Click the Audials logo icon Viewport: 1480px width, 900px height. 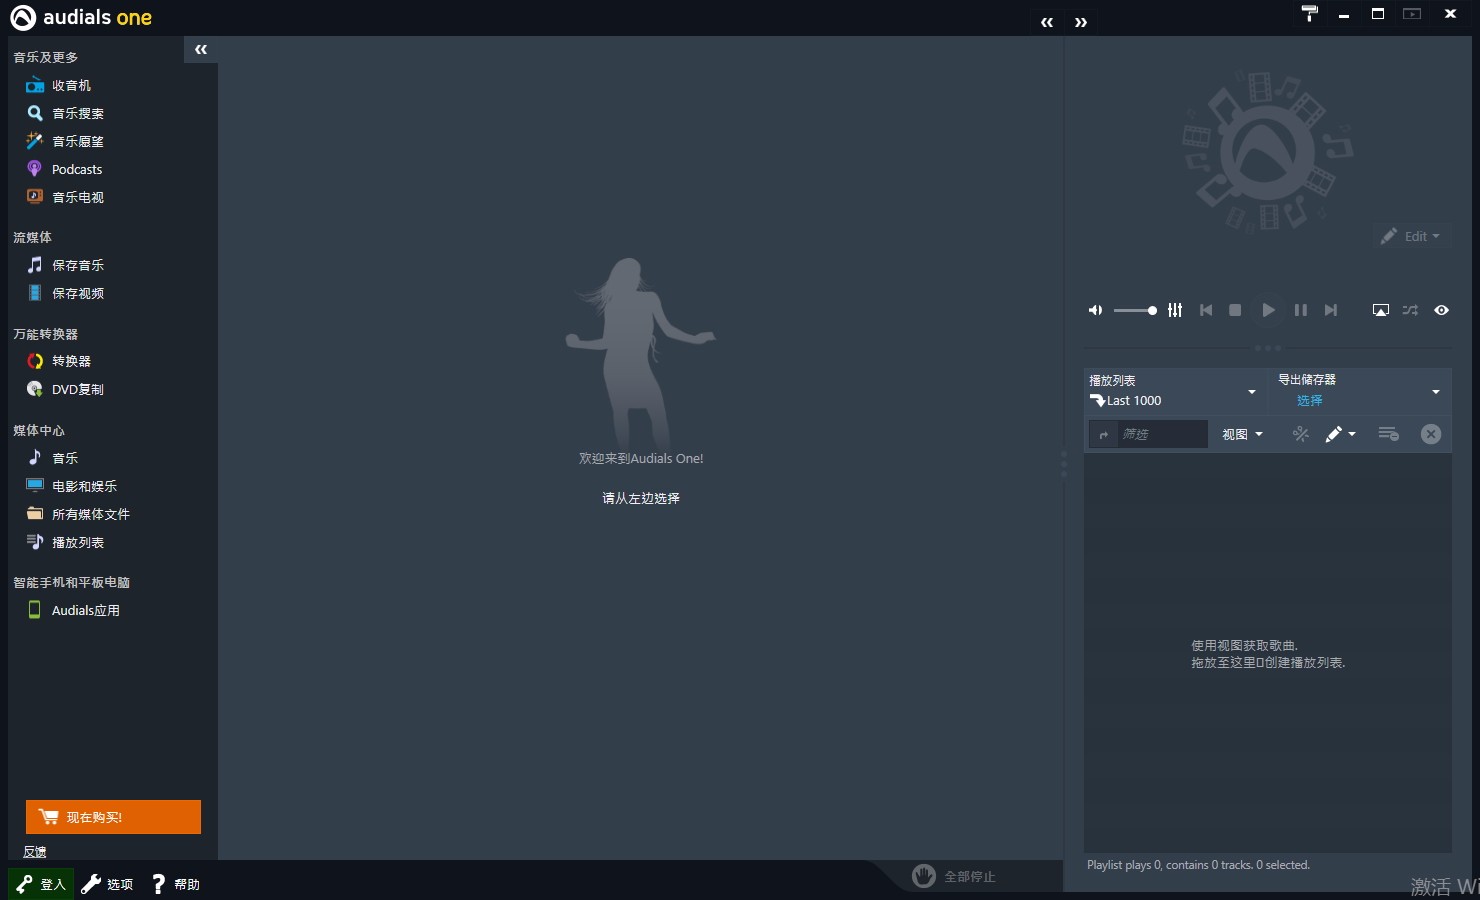click(x=23, y=17)
